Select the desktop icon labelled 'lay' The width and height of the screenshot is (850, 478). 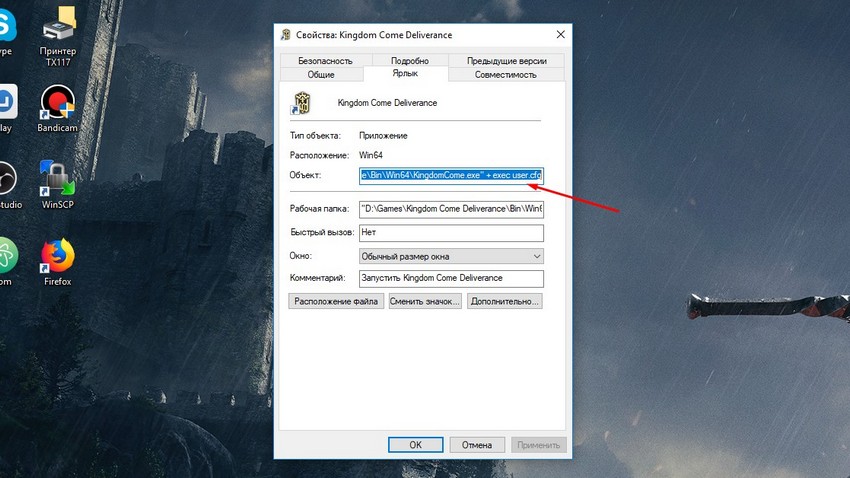[8, 108]
